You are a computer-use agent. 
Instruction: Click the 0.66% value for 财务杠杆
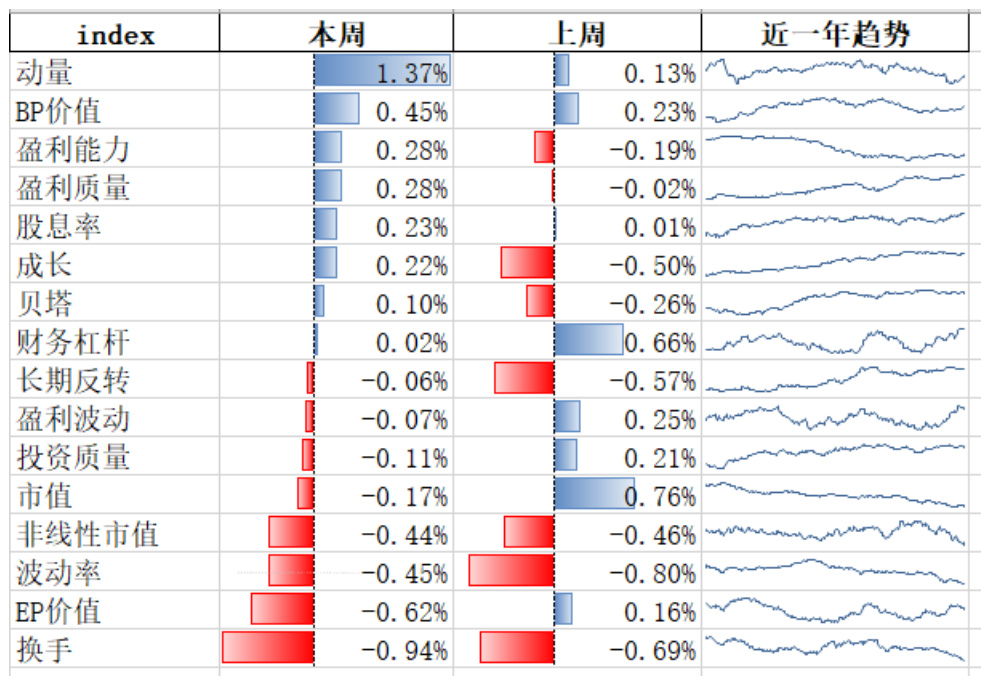click(x=660, y=343)
